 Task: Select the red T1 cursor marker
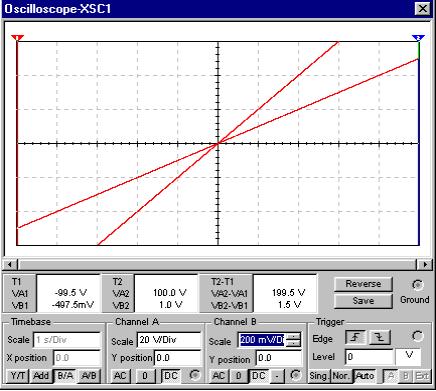coord(17,38)
